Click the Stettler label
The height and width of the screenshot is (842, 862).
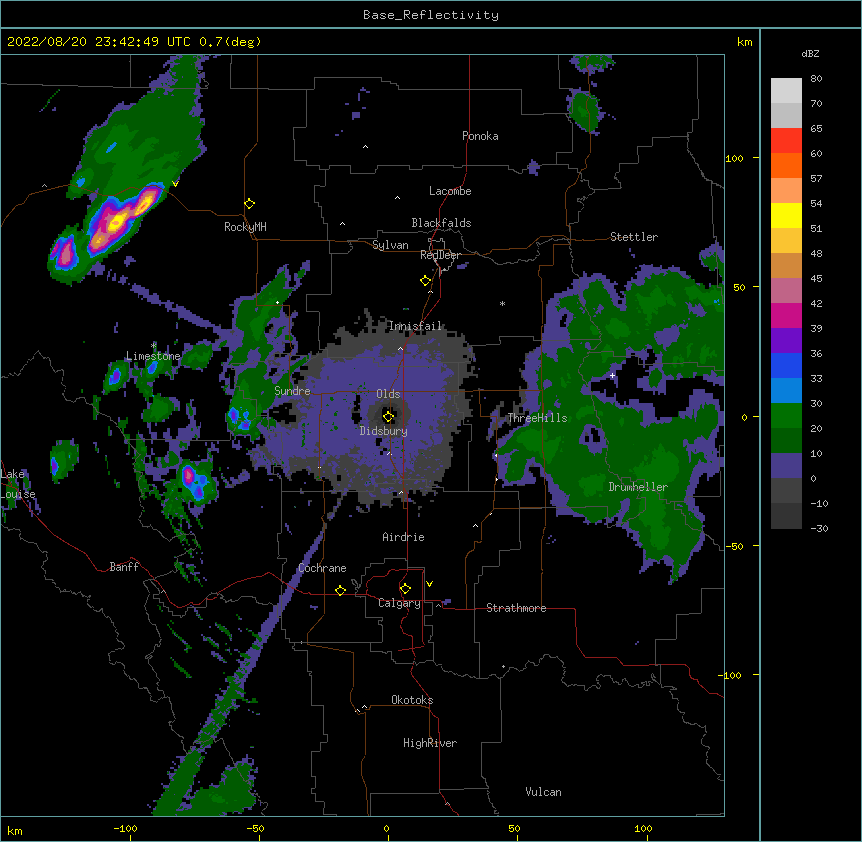point(634,237)
